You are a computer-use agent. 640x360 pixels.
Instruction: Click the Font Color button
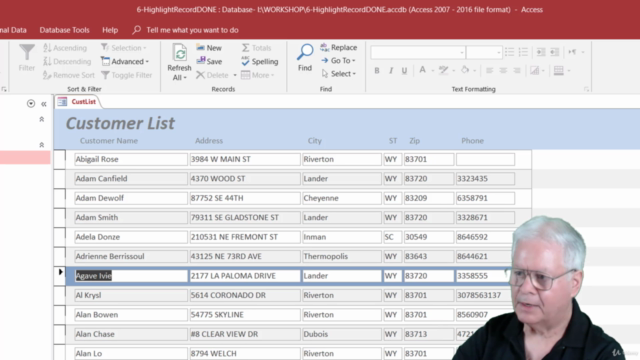click(422, 70)
